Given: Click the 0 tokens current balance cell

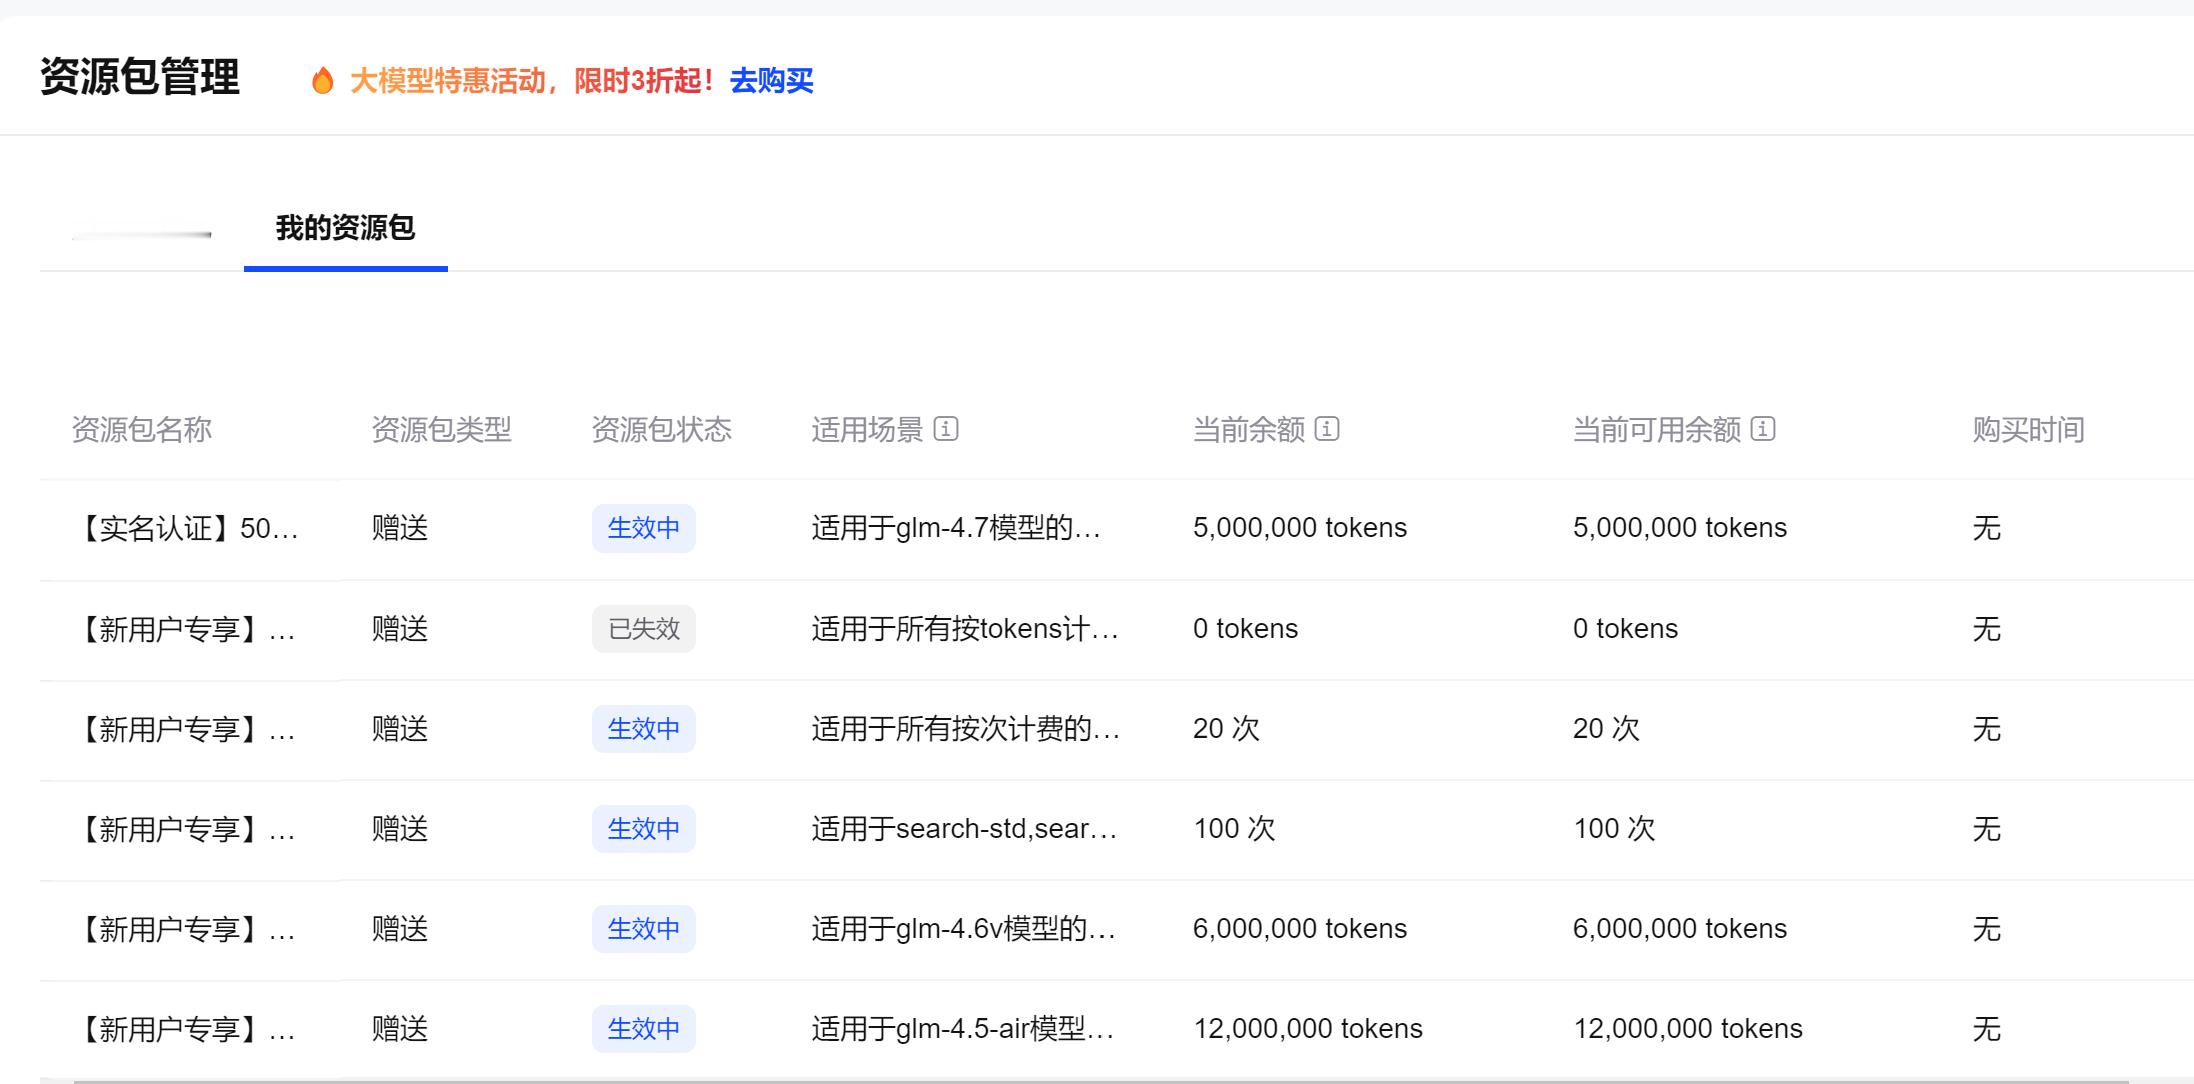Looking at the screenshot, I should [1245, 629].
